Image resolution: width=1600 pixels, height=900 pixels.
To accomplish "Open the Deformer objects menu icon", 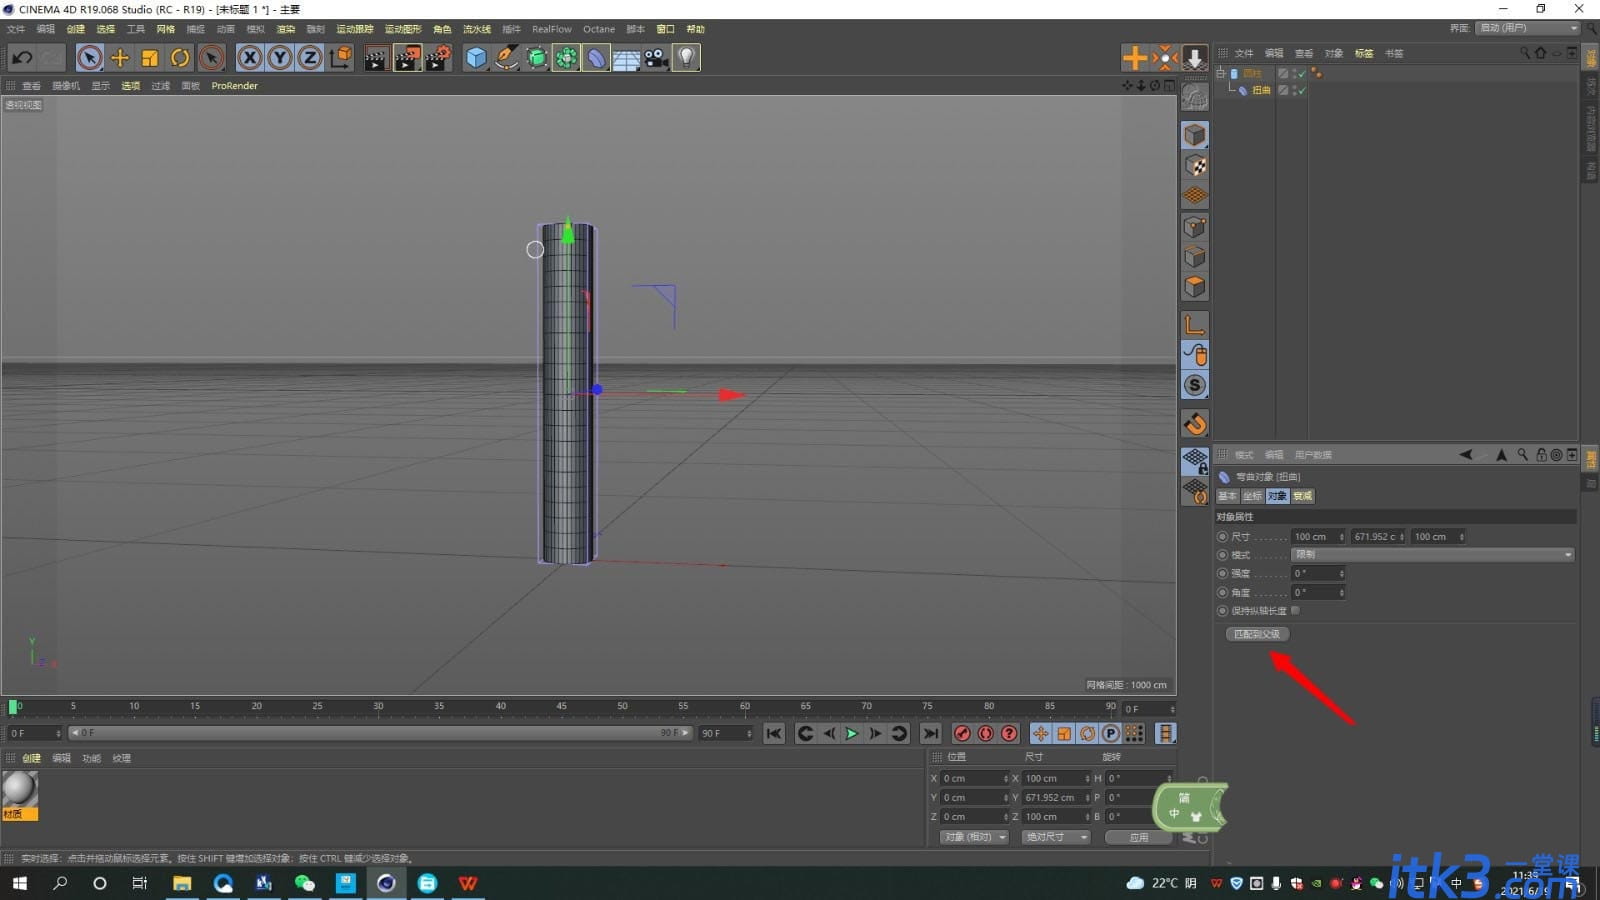I will [x=597, y=58].
